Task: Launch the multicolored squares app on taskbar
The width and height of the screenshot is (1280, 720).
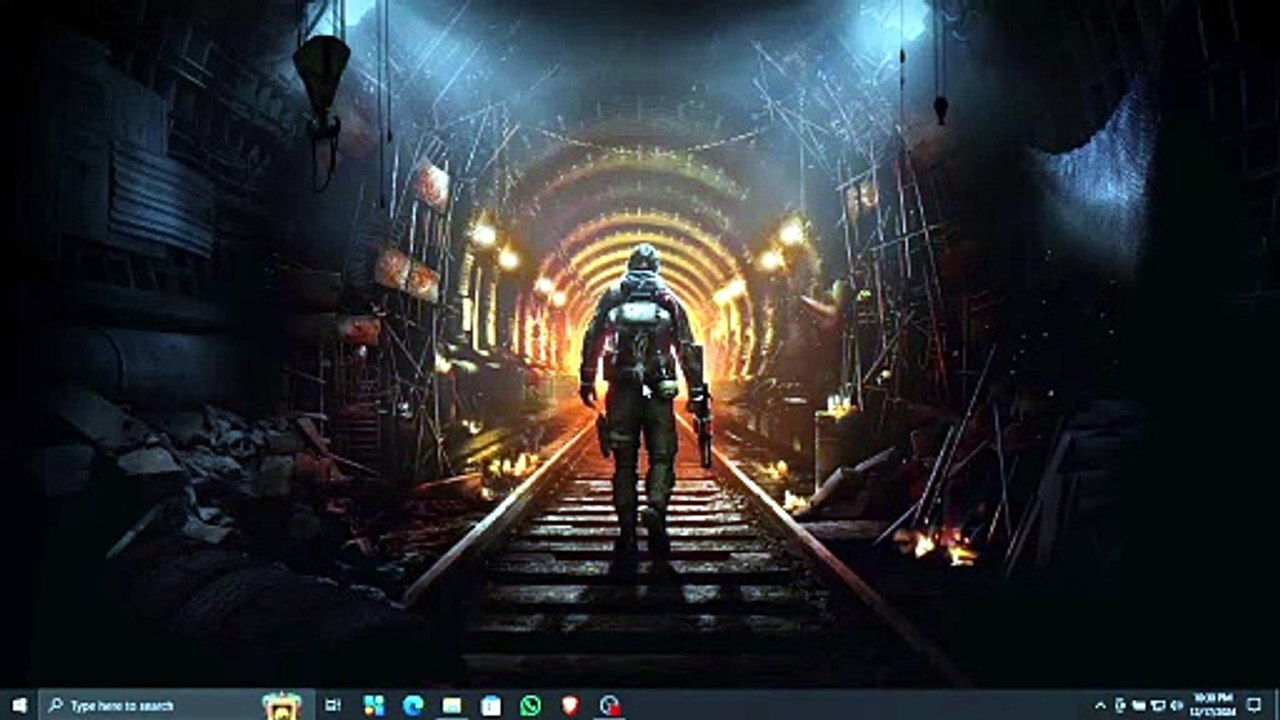Action: (374, 705)
